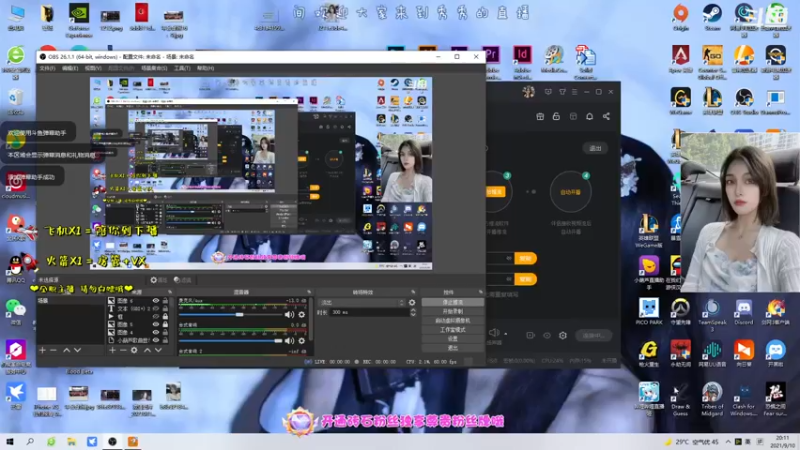Viewport: 800px width, 450px height.
Task: Click camera icon in assistant bottom bar
Action: tap(531, 335)
